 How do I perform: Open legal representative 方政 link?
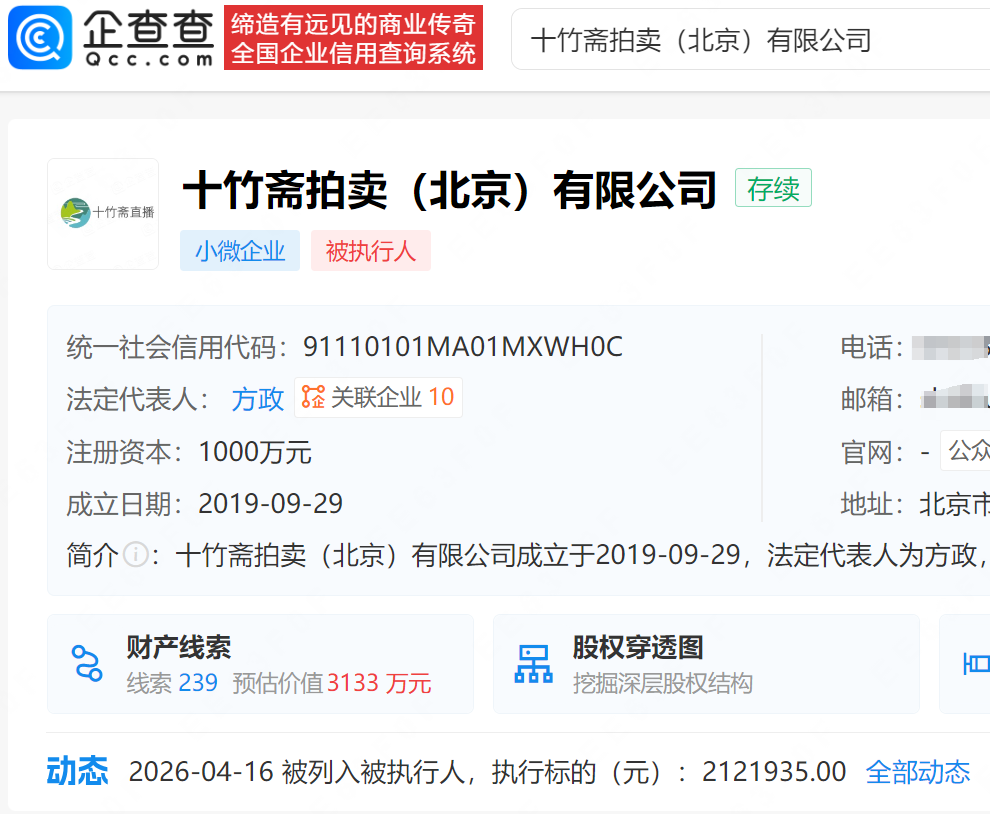258,398
